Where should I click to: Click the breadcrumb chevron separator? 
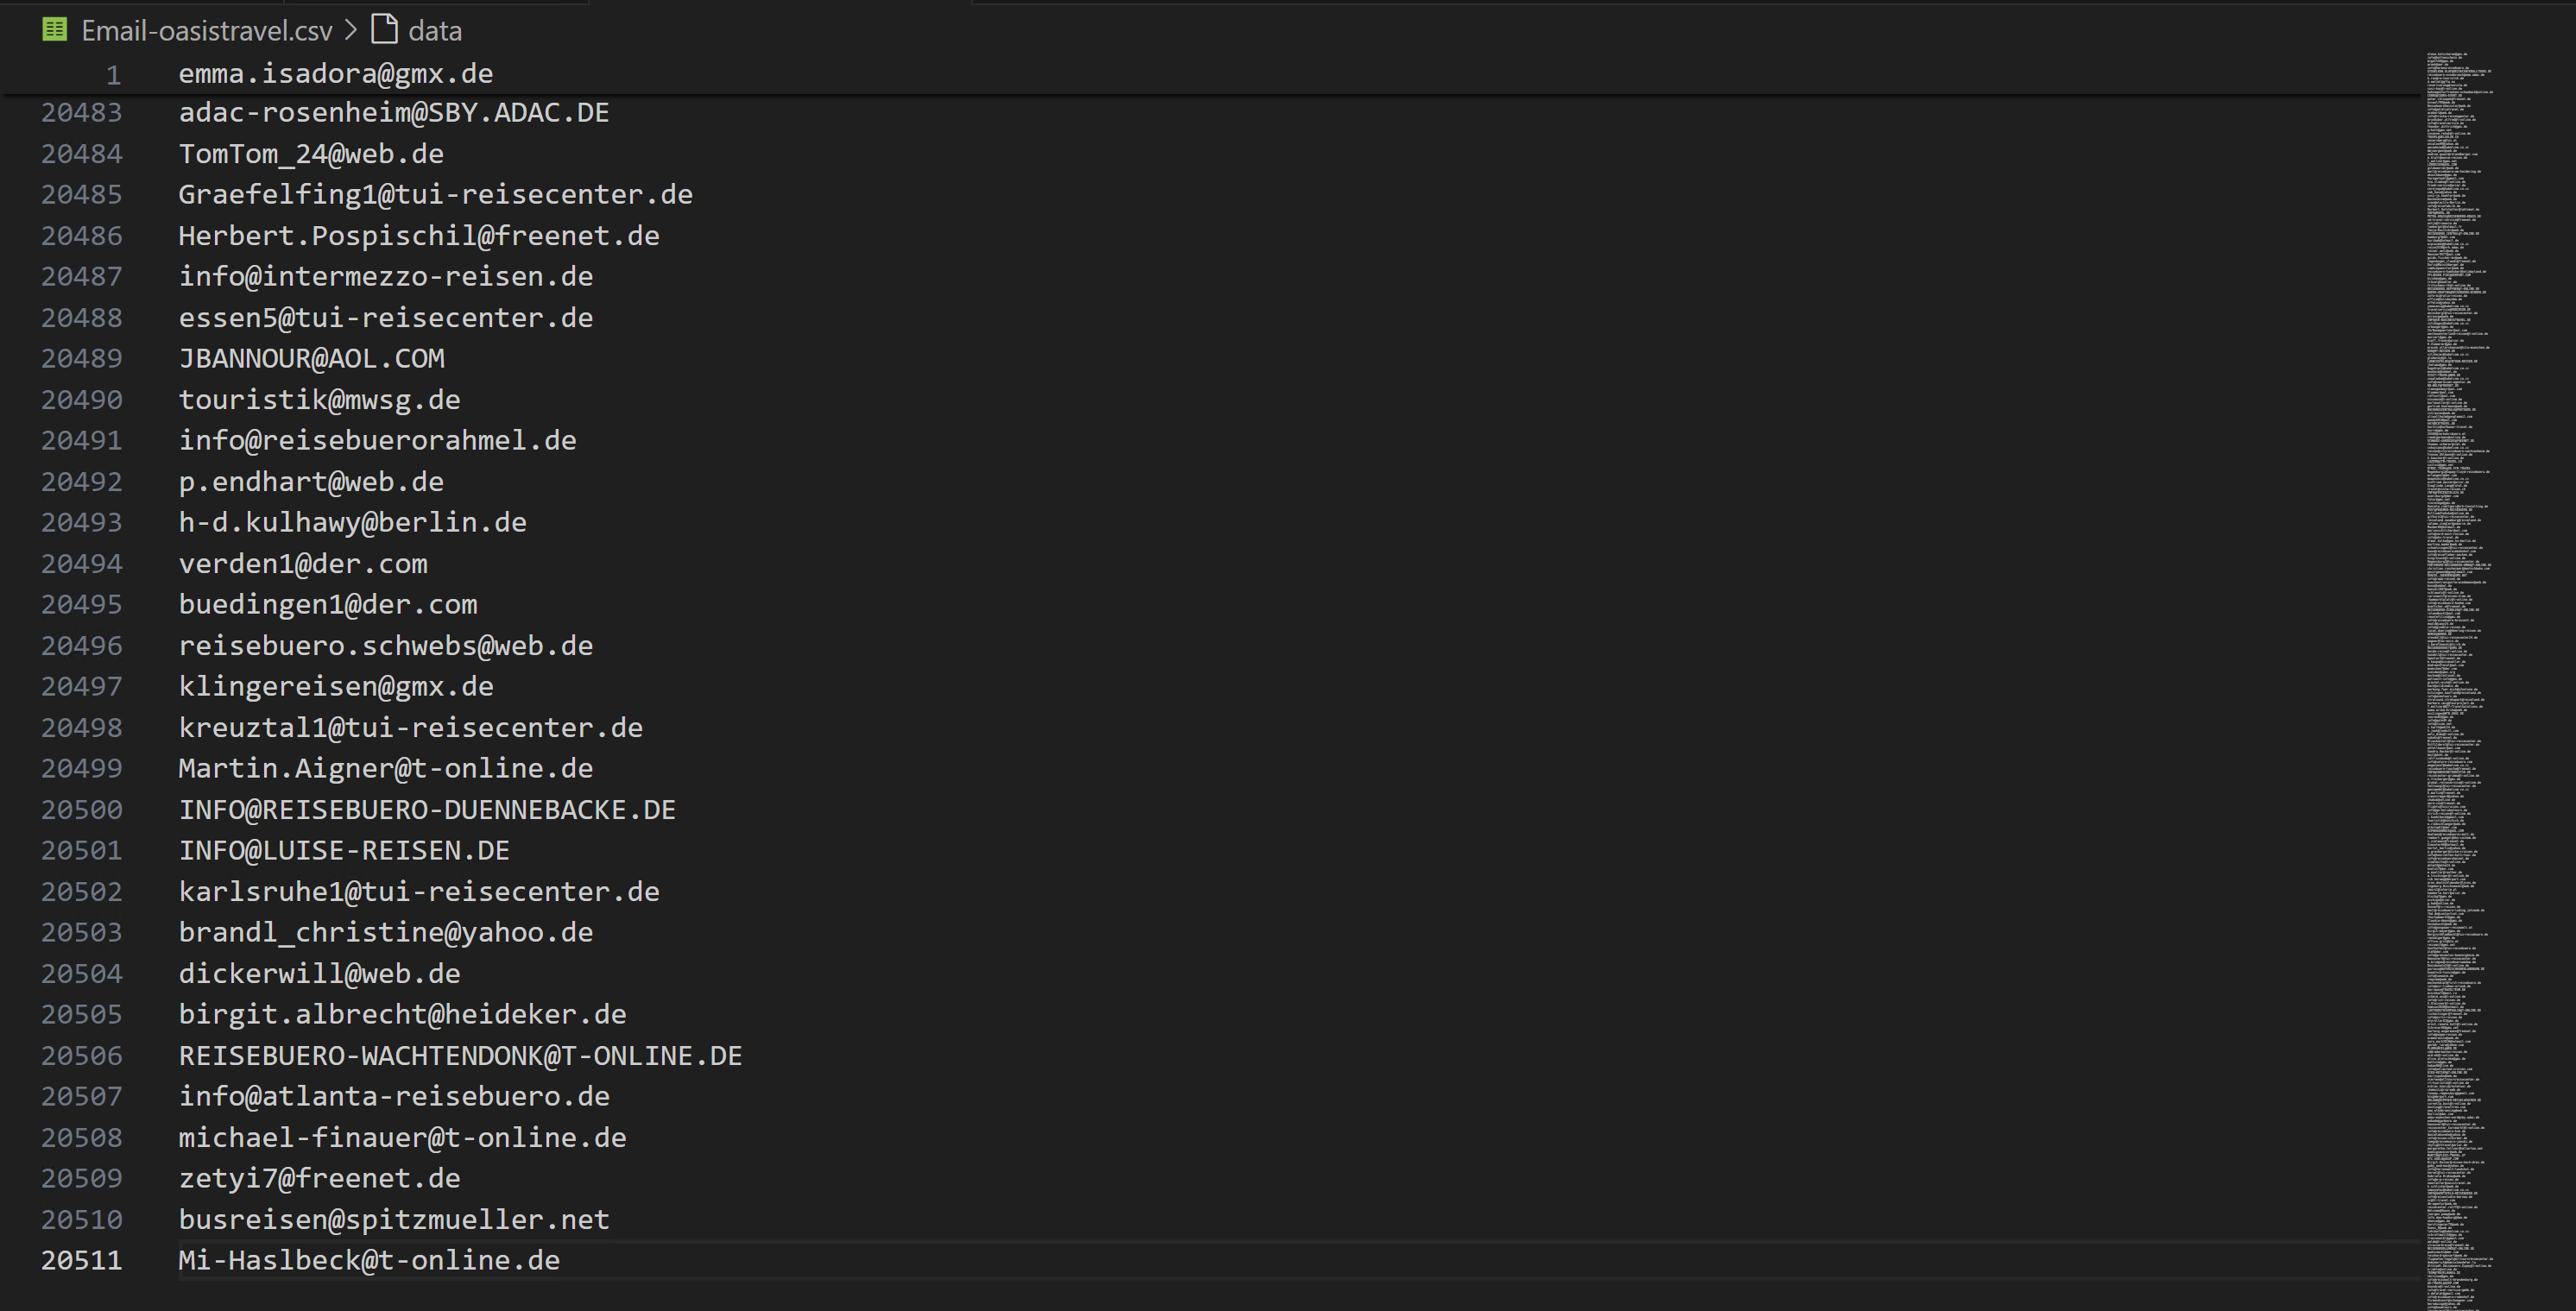click(x=351, y=30)
